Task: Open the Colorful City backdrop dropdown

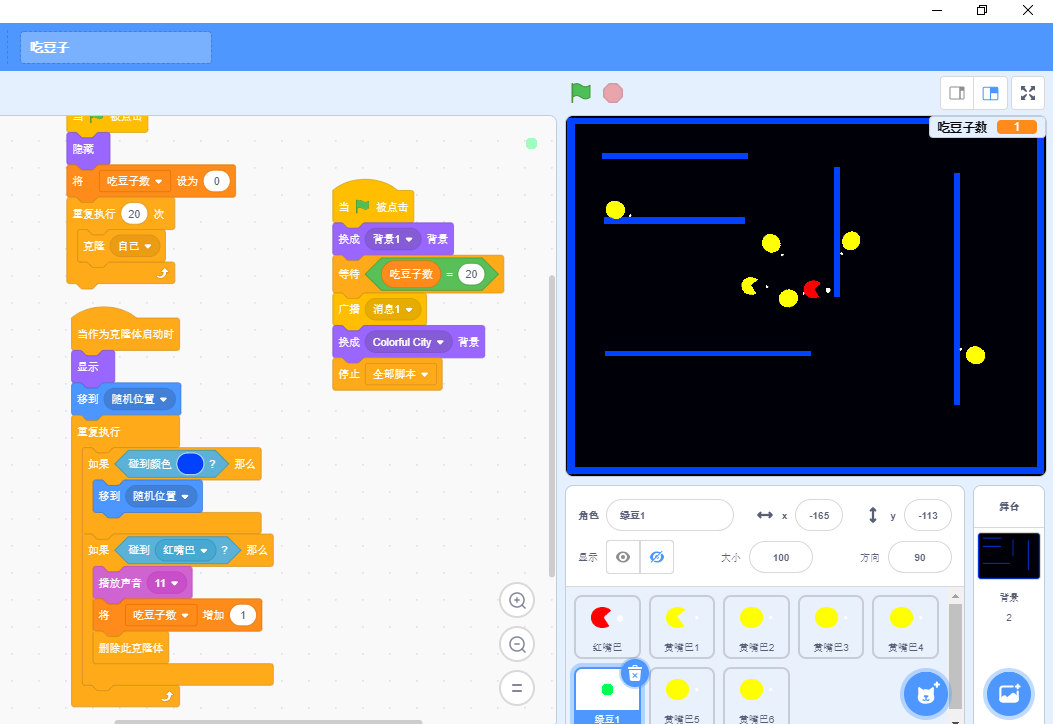Action: [408, 342]
